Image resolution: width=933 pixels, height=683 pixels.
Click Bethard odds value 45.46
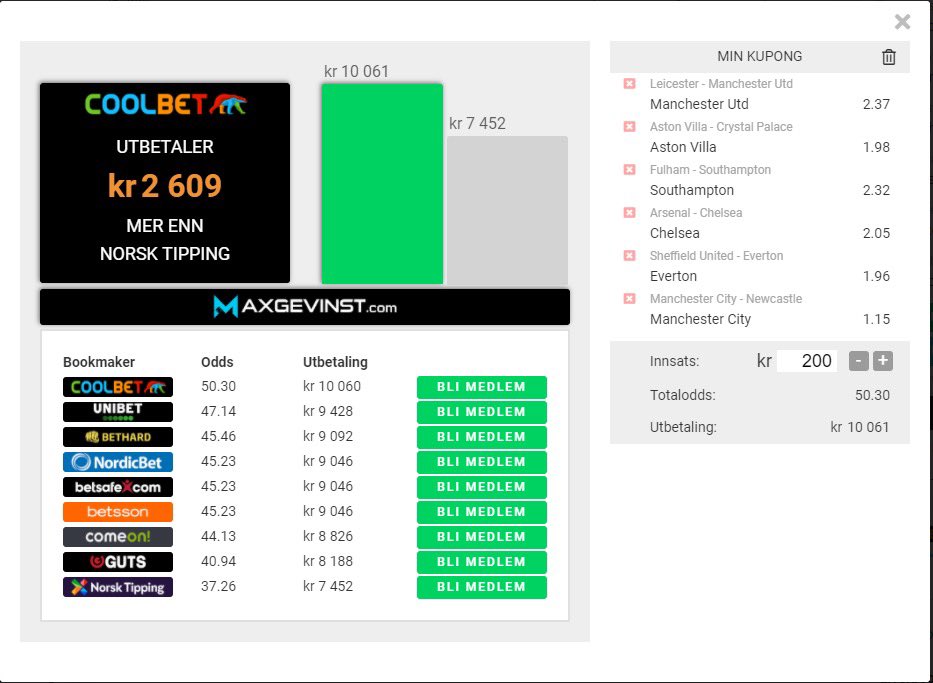pyautogui.click(x=218, y=437)
